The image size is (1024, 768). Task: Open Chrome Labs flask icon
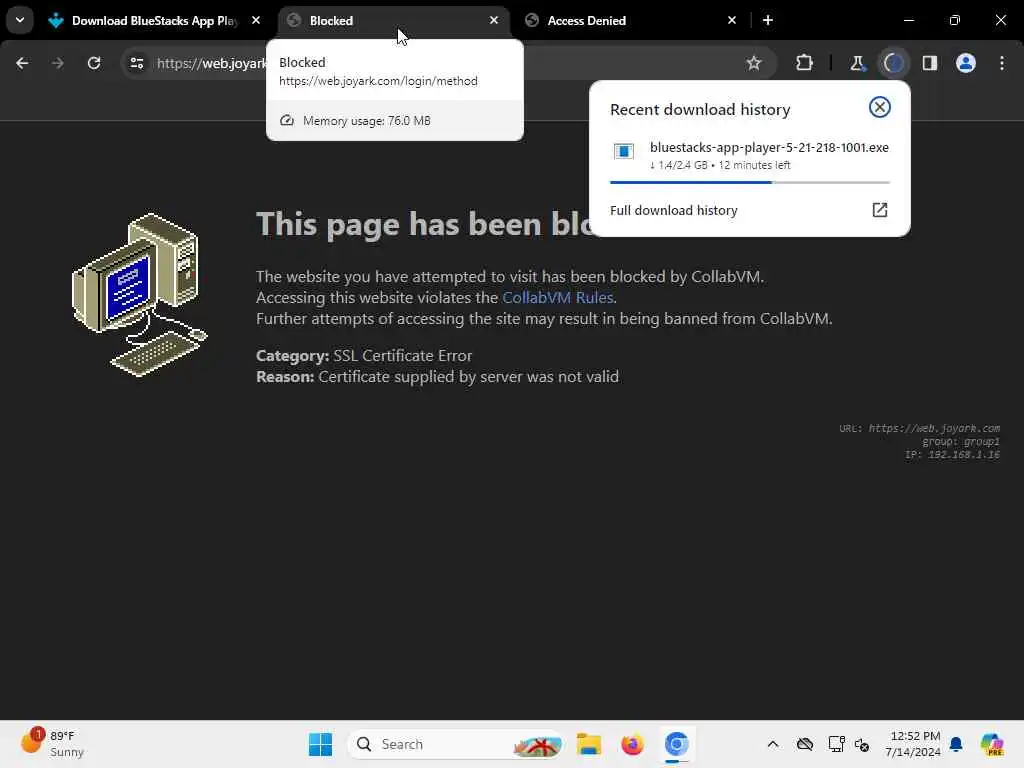pyautogui.click(x=857, y=63)
